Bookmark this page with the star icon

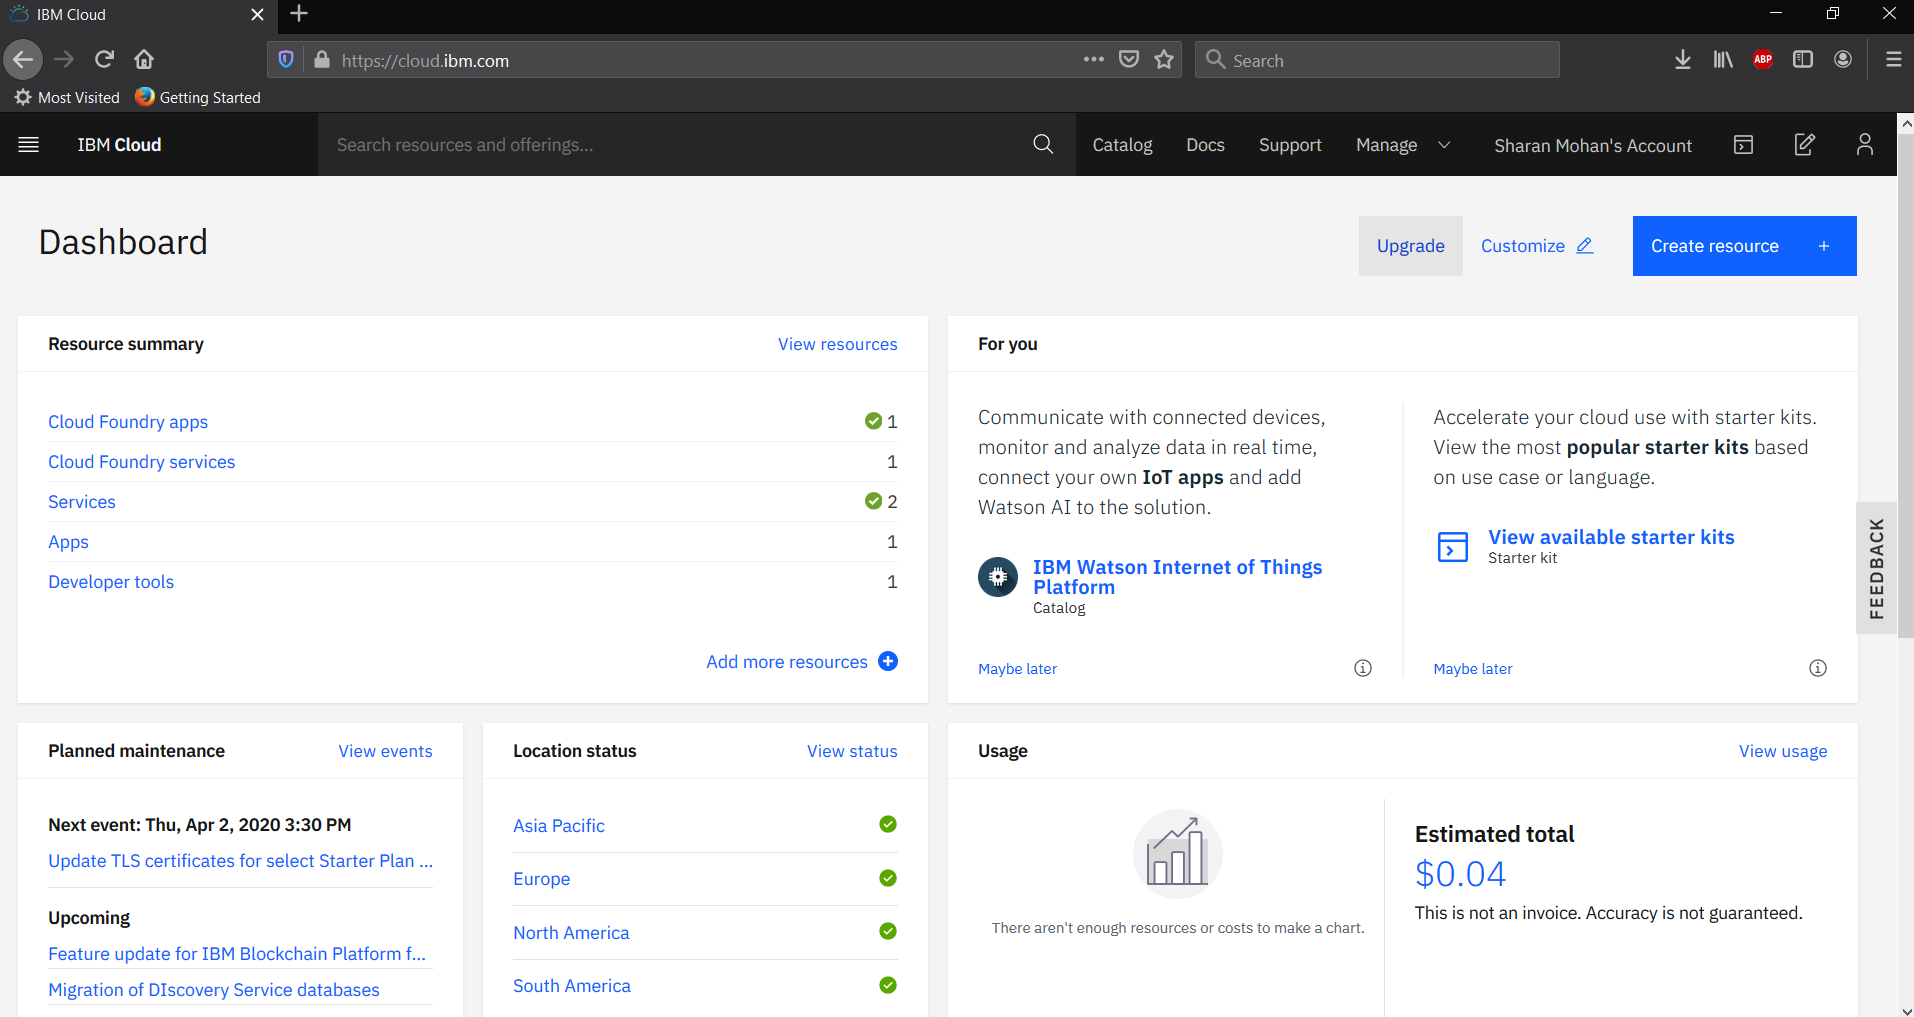coord(1164,60)
